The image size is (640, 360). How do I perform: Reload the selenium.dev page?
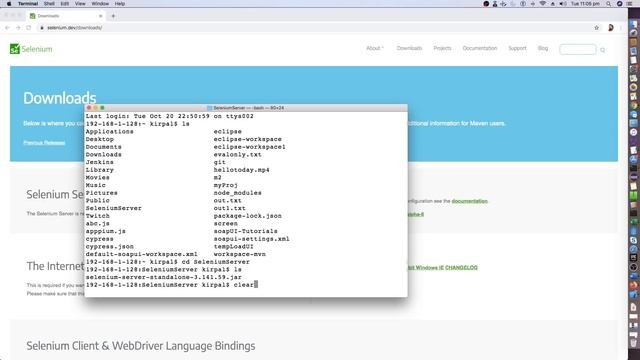coord(29,28)
